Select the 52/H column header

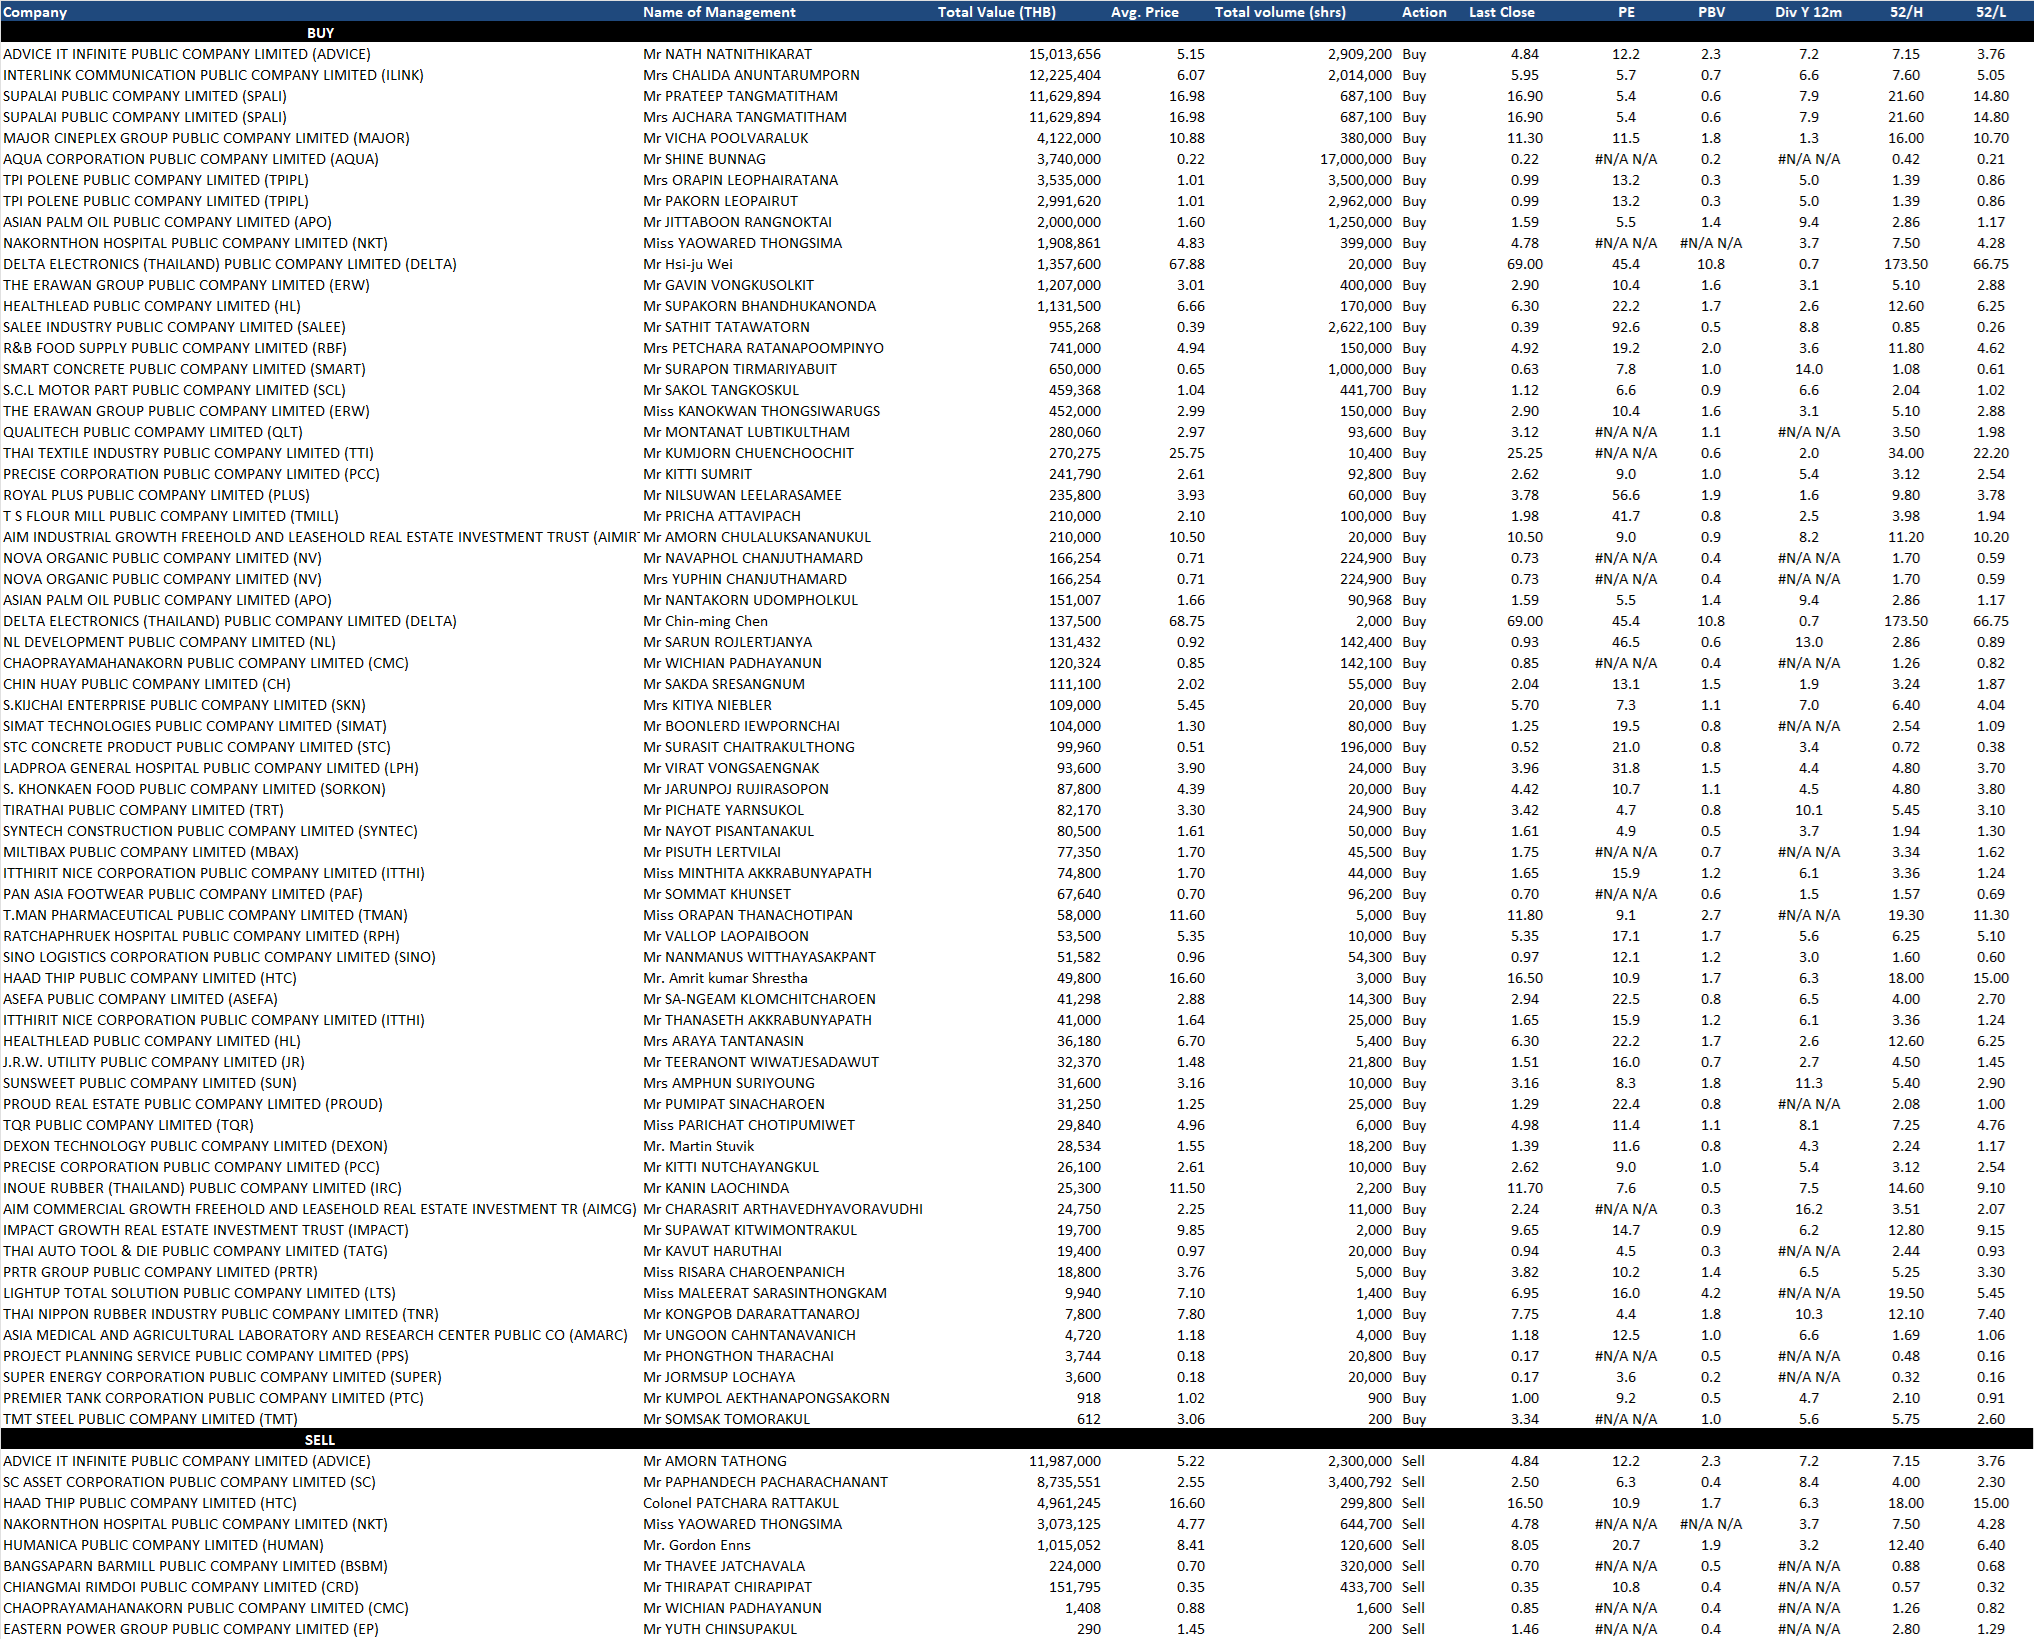(x=1905, y=12)
